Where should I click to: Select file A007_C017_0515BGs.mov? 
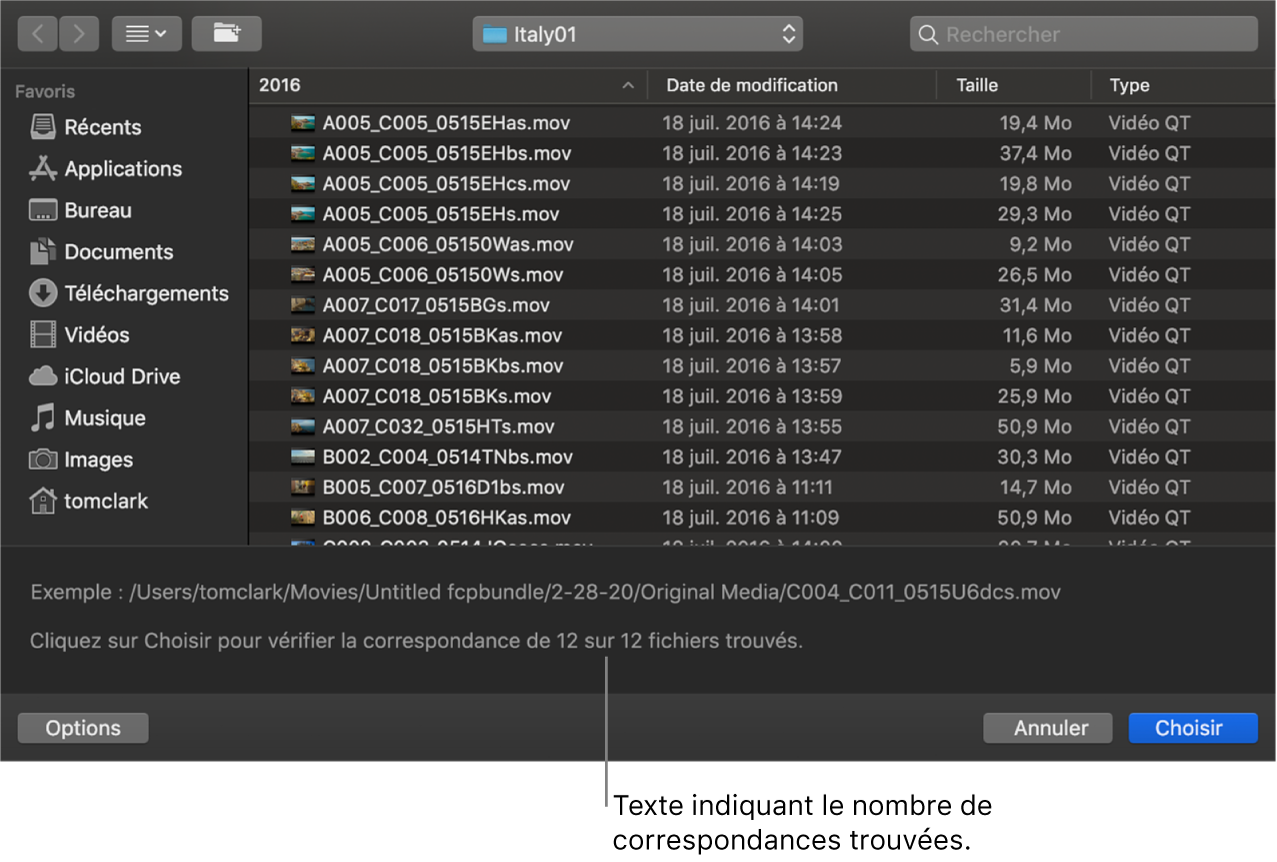pos(436,305)
